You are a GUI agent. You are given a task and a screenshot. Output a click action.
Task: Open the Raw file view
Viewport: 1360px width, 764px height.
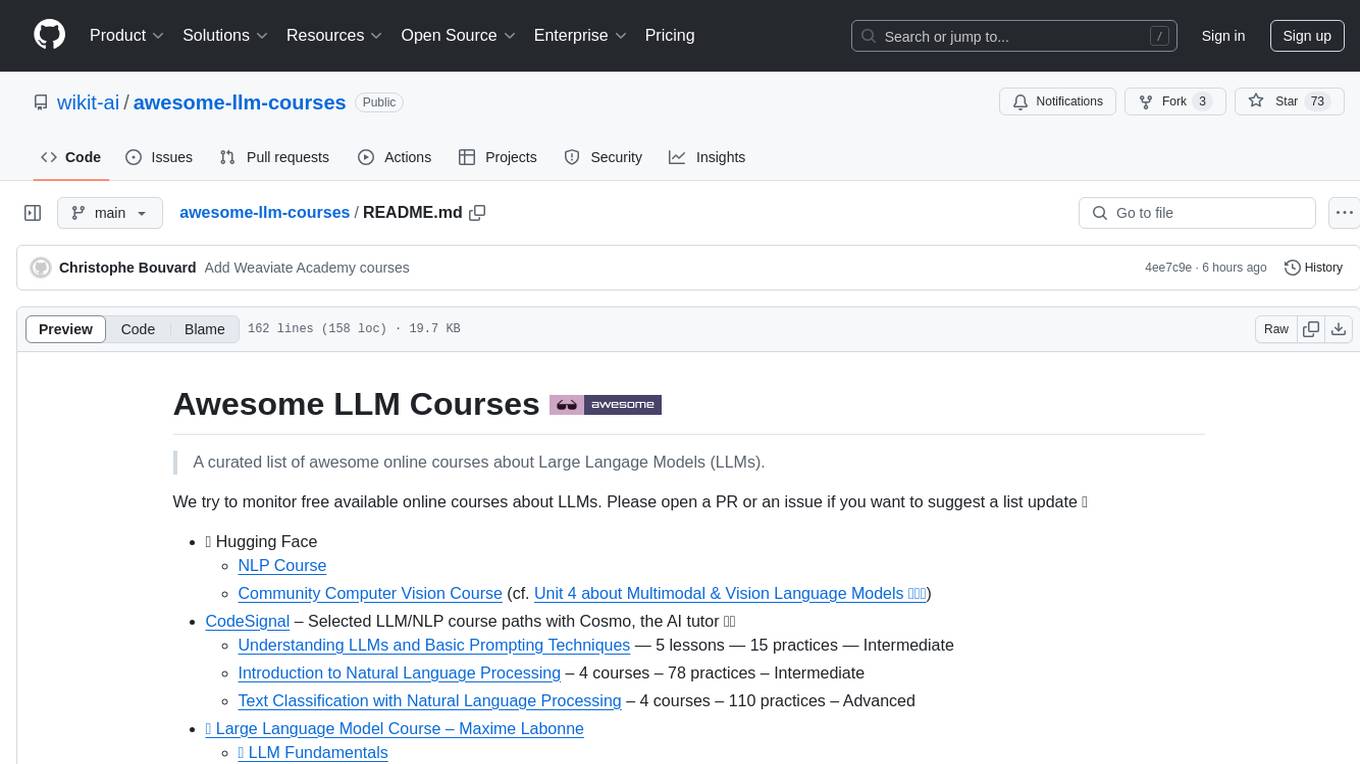(x=1276, y=329)
